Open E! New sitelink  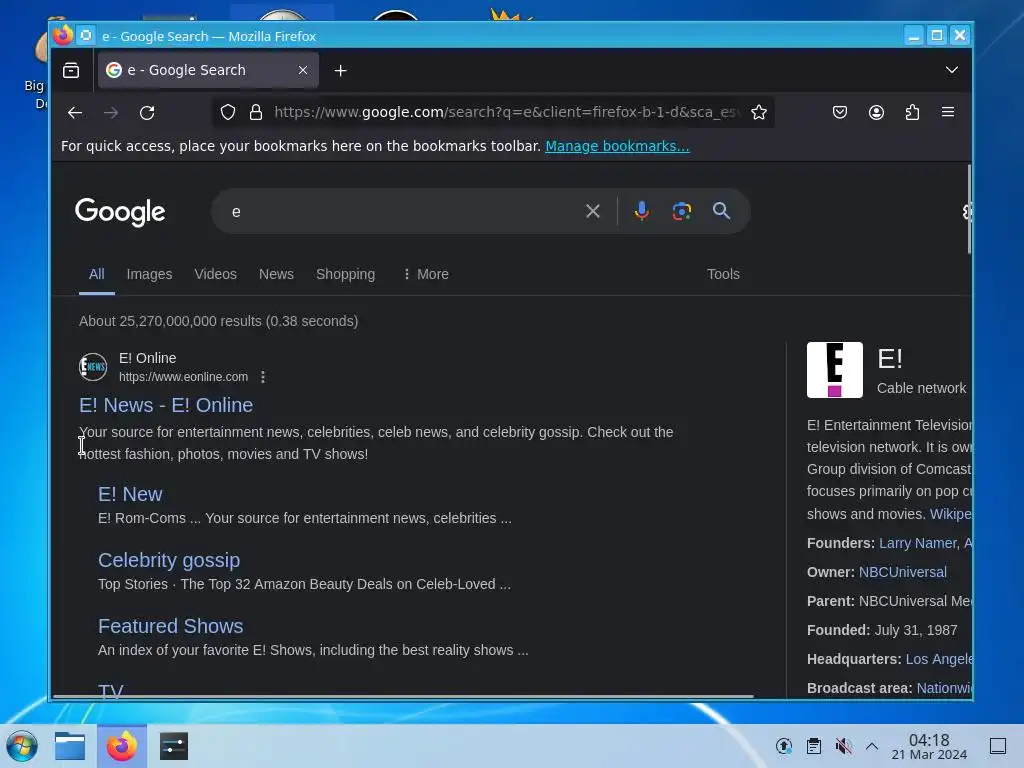coord(130,494)
